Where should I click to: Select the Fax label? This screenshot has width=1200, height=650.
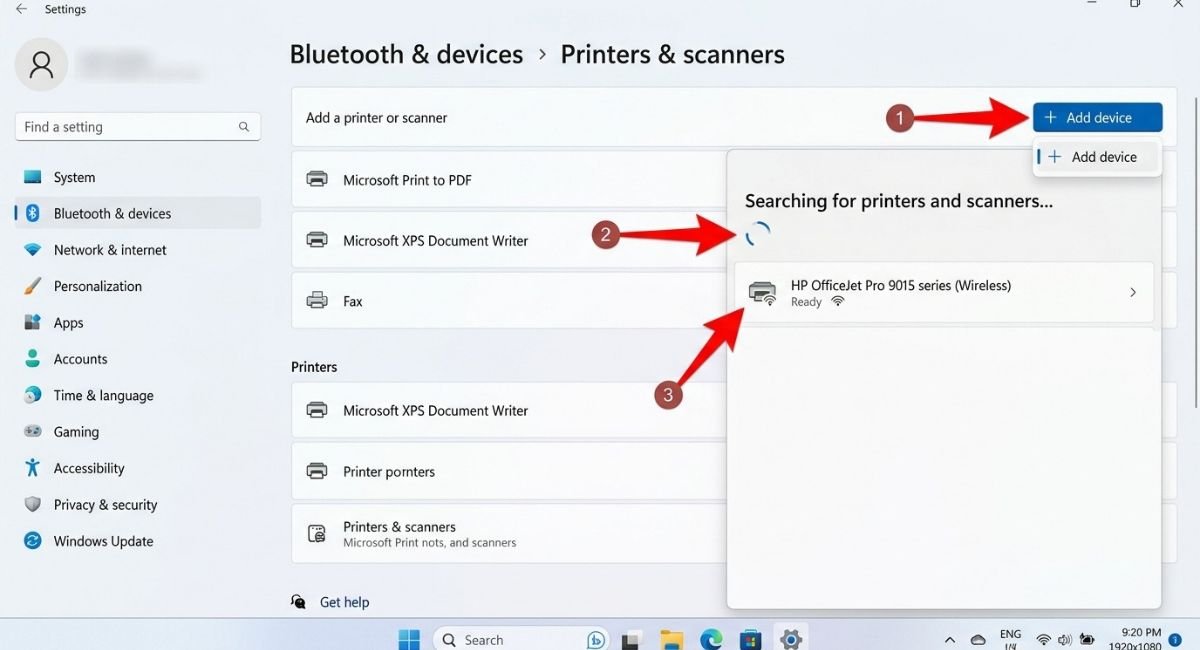(x=353, y=301)
